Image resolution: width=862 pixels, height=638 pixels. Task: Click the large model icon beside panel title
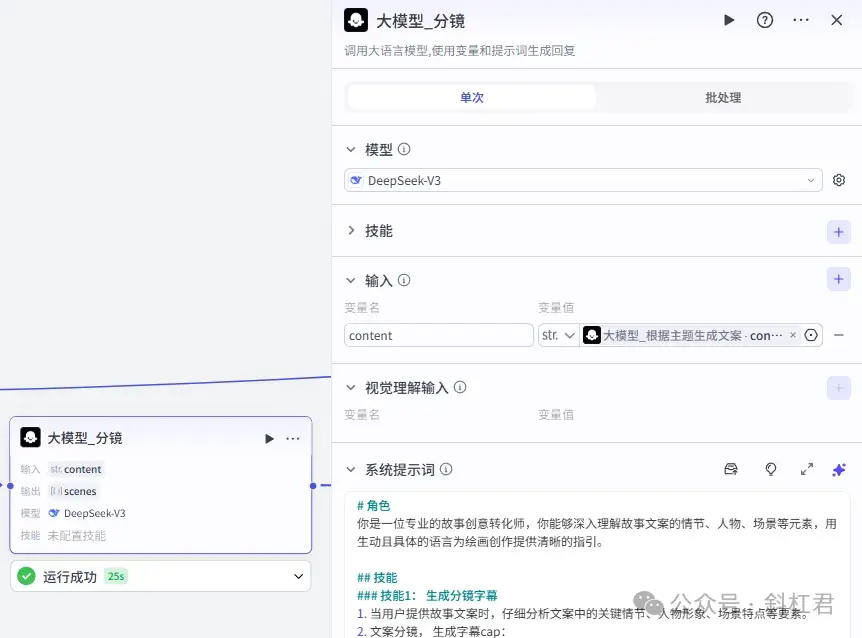[x=356, y=20]
